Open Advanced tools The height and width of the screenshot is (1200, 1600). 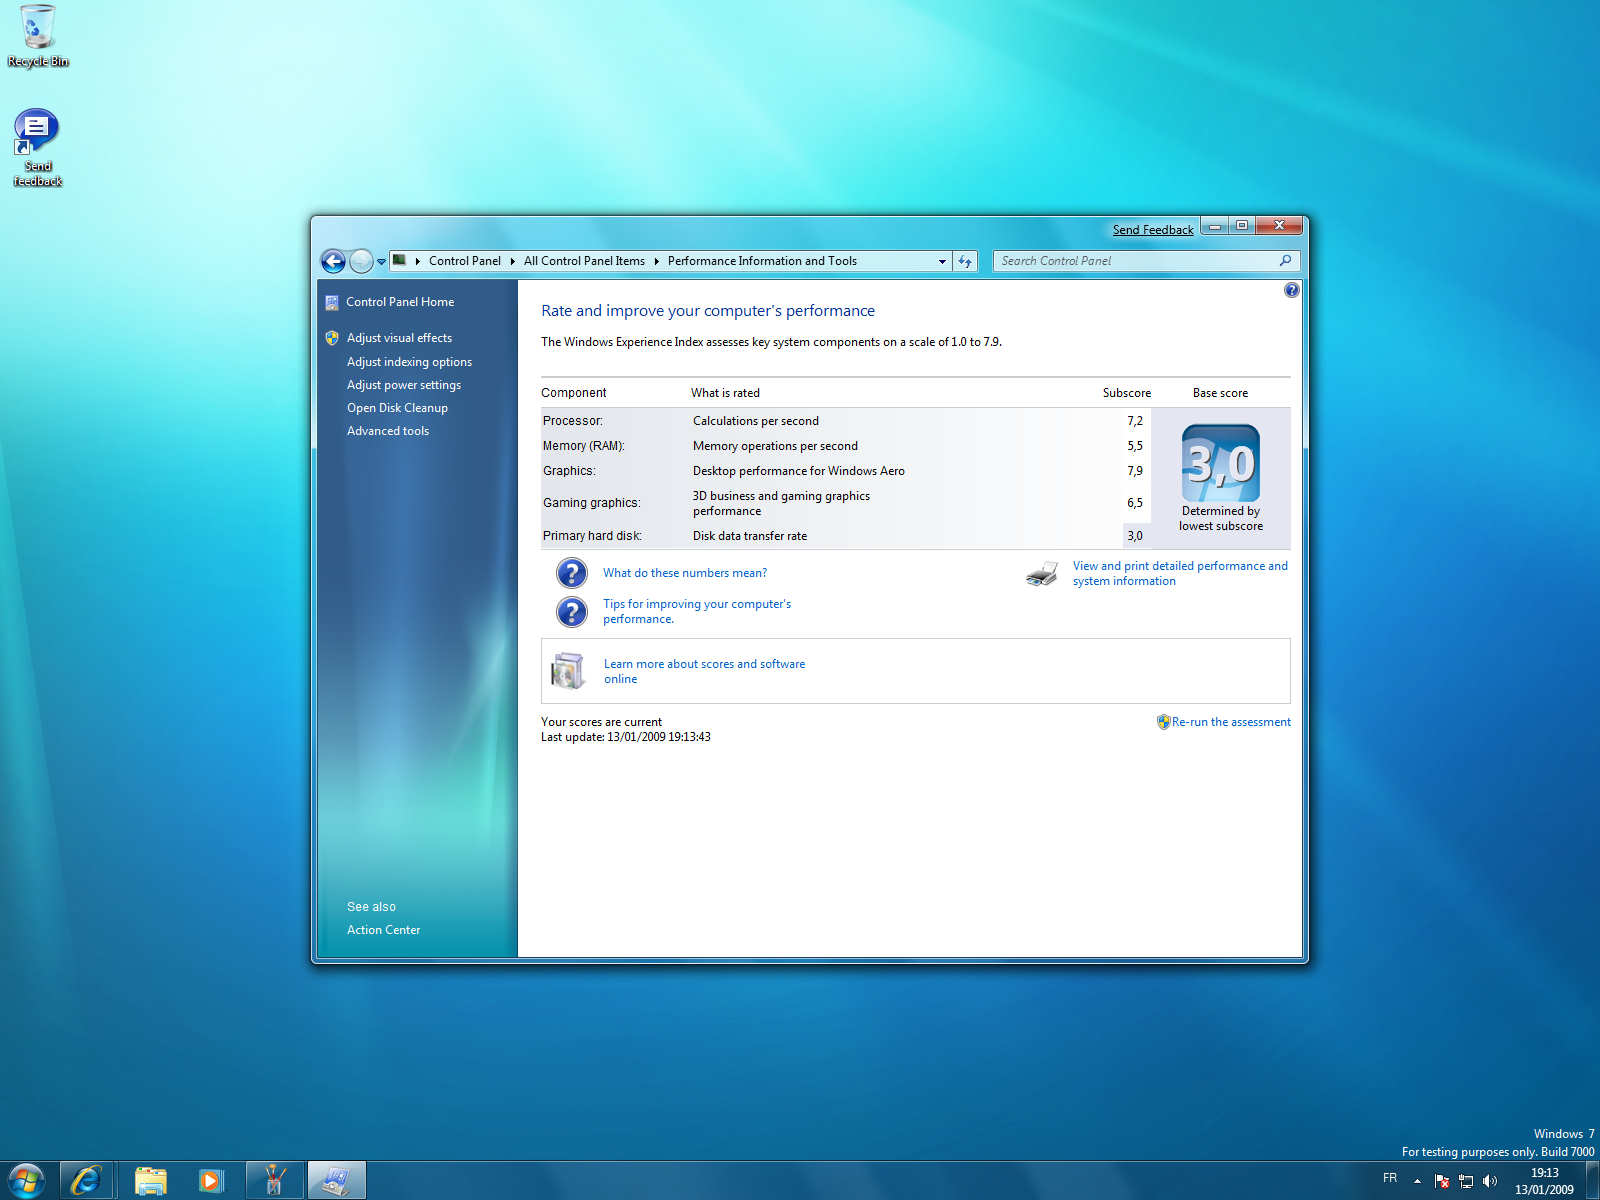pos(388,431)
